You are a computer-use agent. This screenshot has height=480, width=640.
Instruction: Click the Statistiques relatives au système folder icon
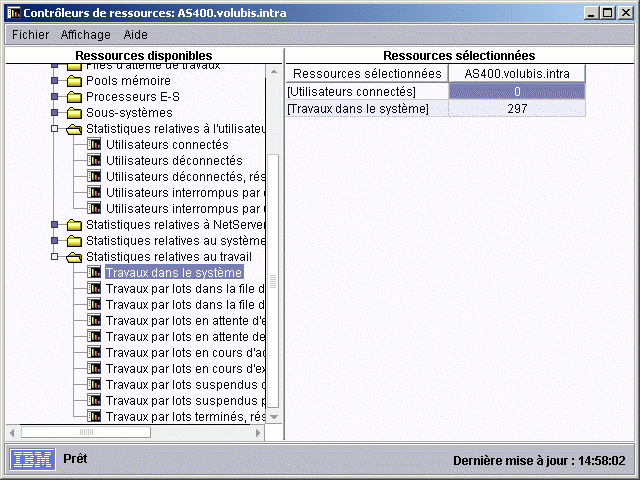click(74, 241)
